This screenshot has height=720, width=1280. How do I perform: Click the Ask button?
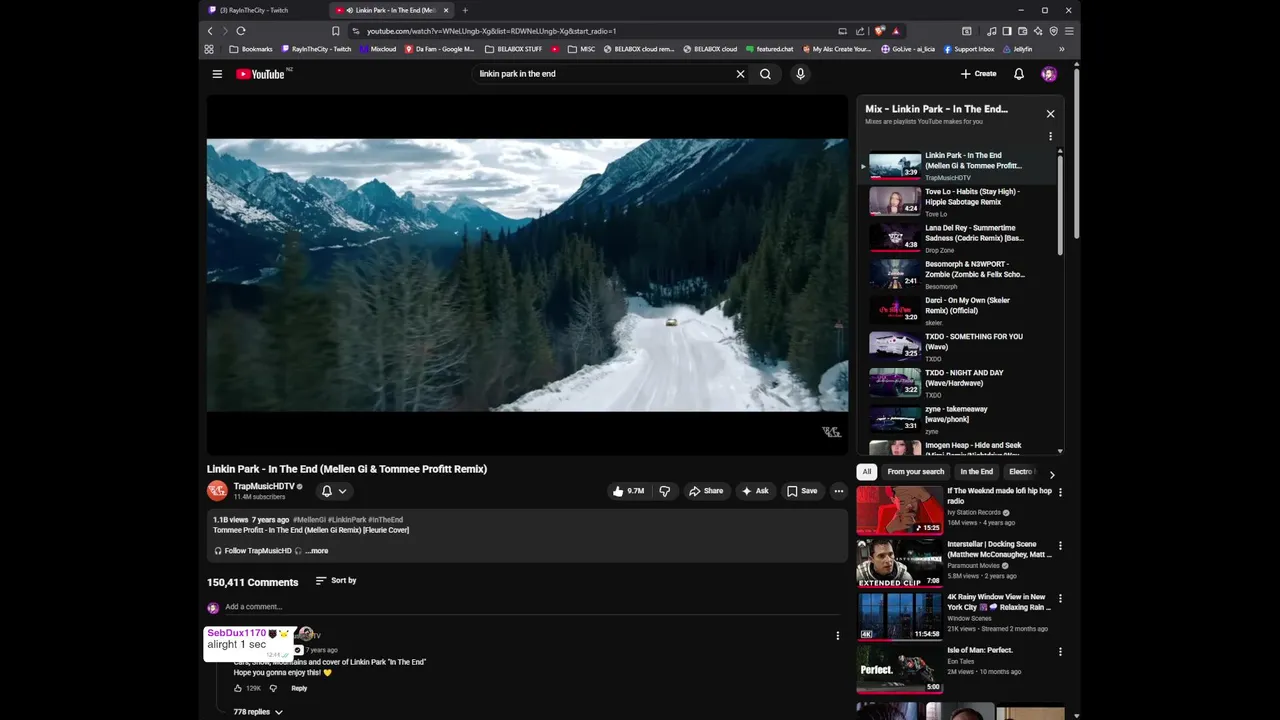tap(755, 491)
